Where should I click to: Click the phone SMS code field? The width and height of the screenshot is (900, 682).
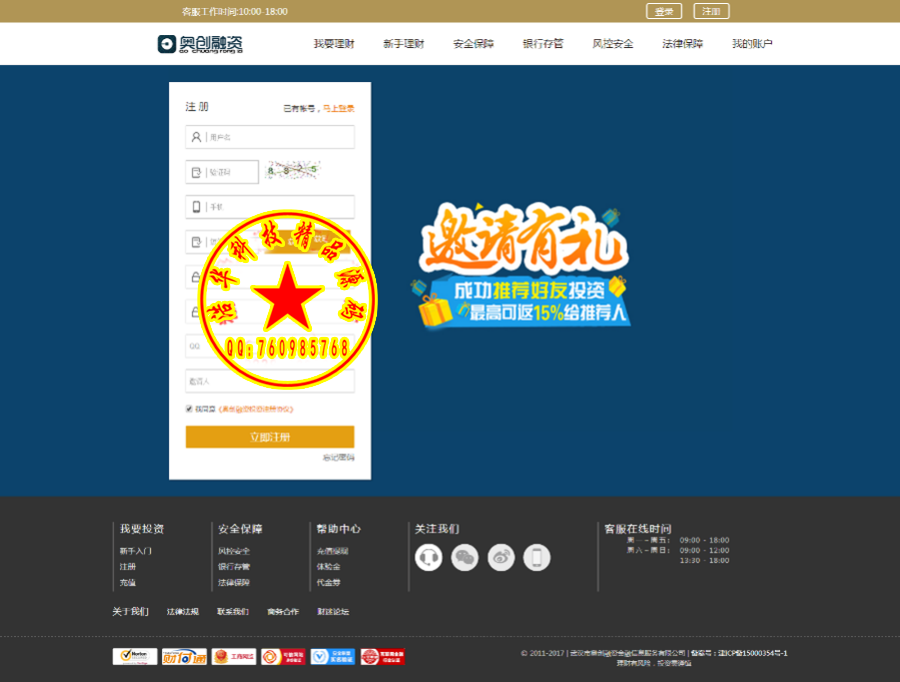pos(224,242)
